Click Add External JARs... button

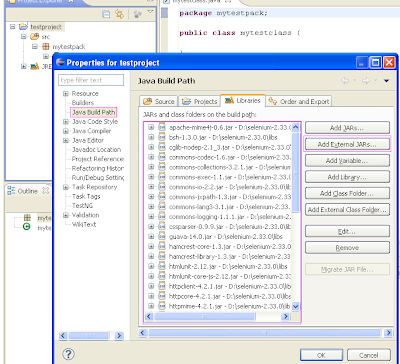pos(347,144)
